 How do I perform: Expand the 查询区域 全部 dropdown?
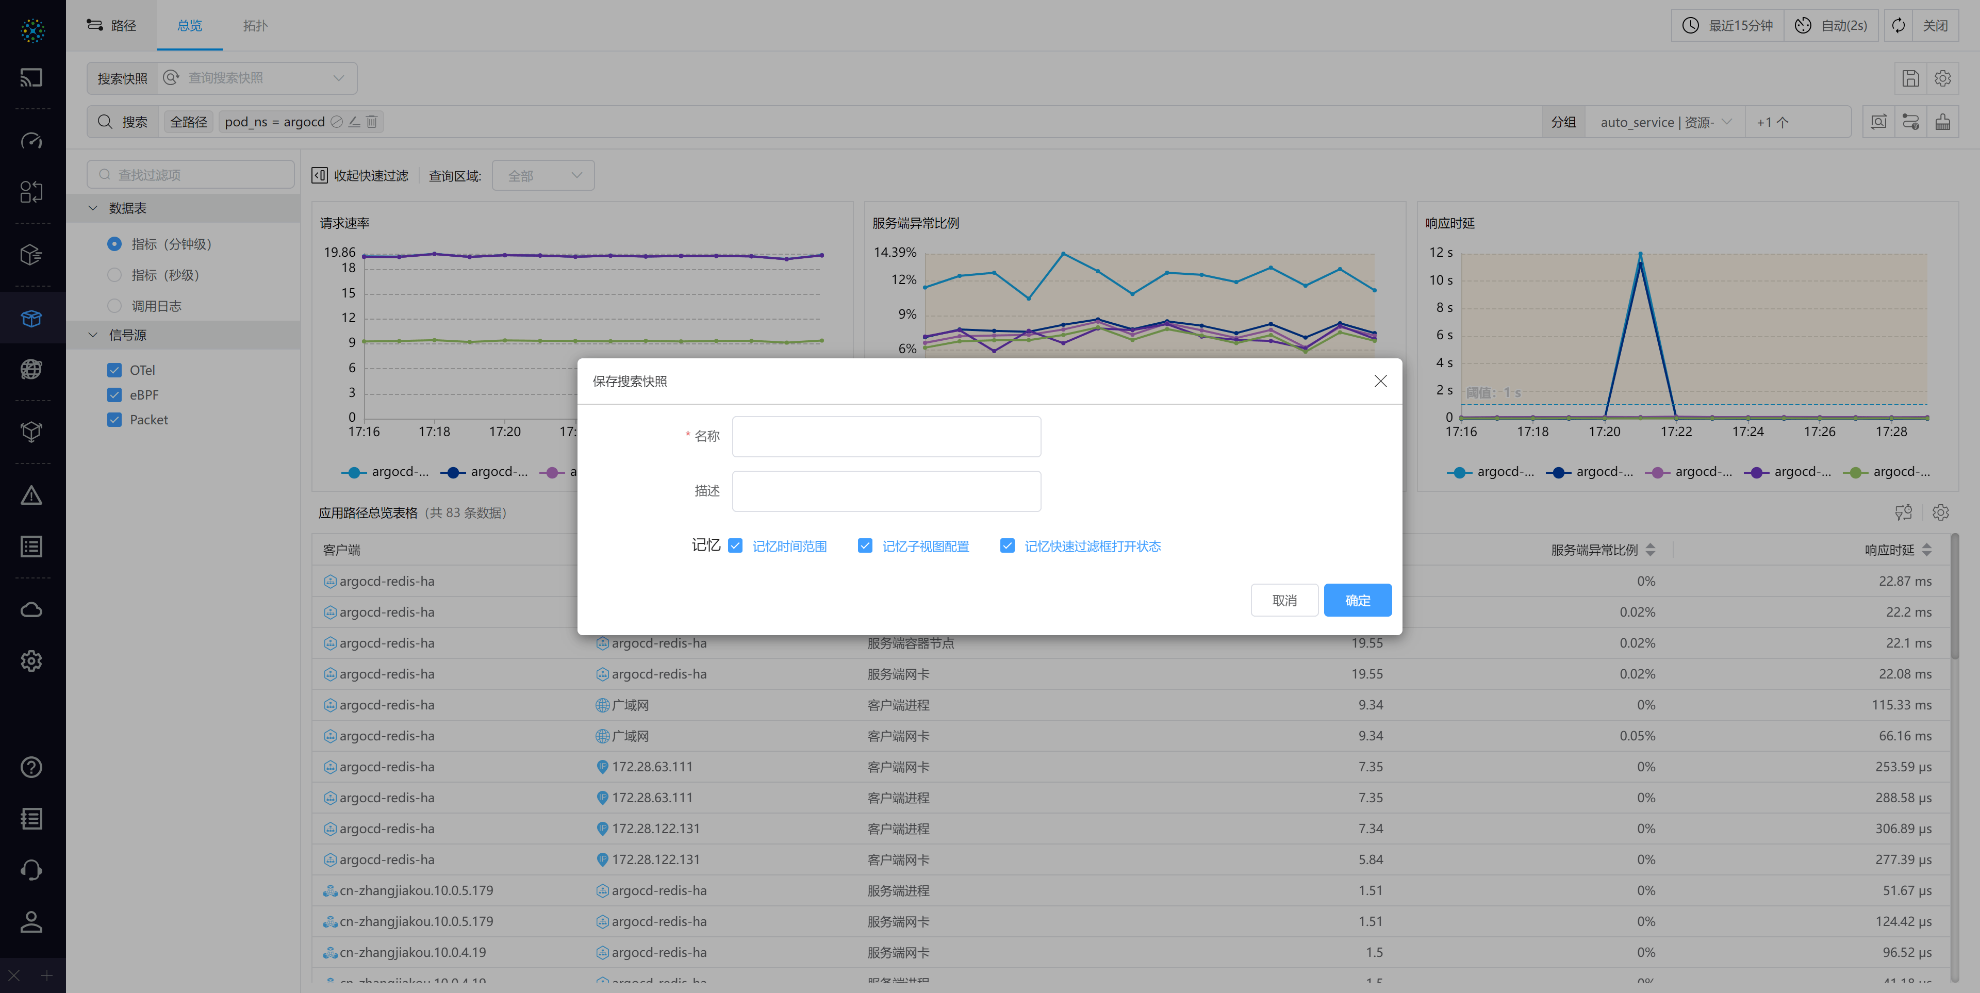pos(544,176)
